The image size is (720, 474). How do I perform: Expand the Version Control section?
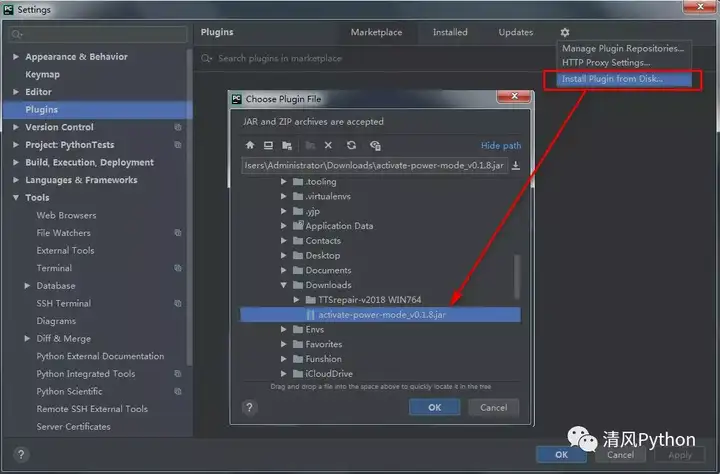tap(16, 127)
